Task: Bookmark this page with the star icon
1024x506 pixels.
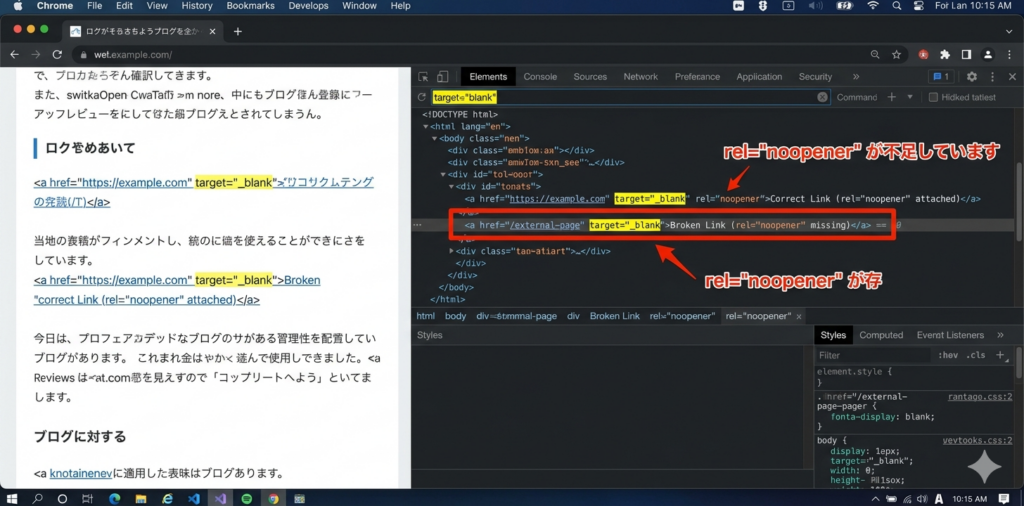Action: [897, 55]
